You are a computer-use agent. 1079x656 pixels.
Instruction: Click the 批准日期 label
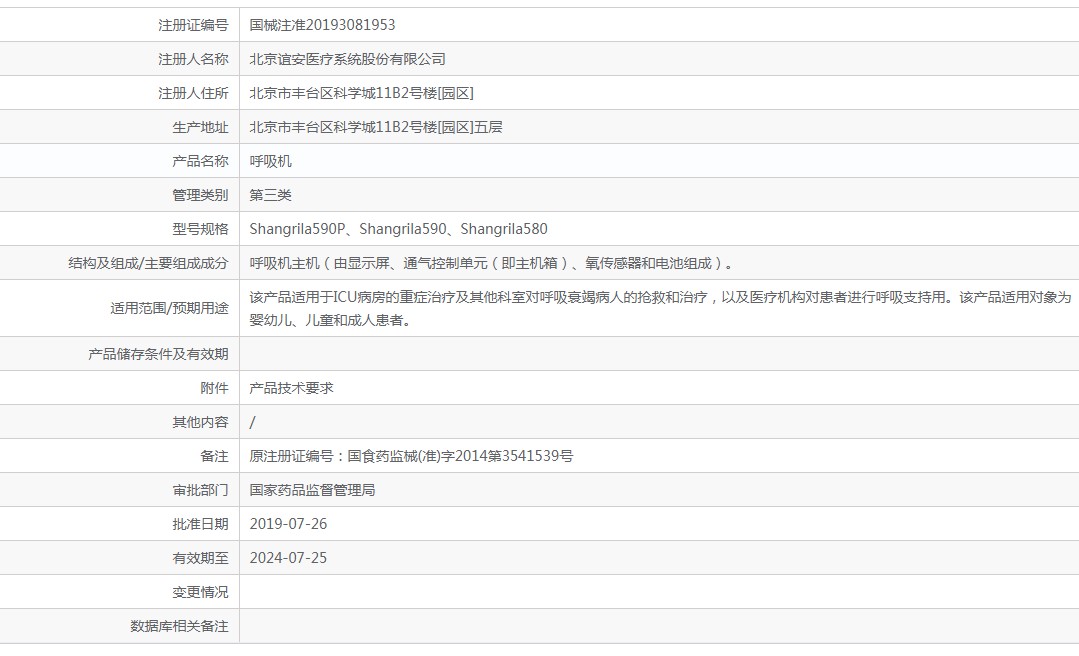click(200, 524)
